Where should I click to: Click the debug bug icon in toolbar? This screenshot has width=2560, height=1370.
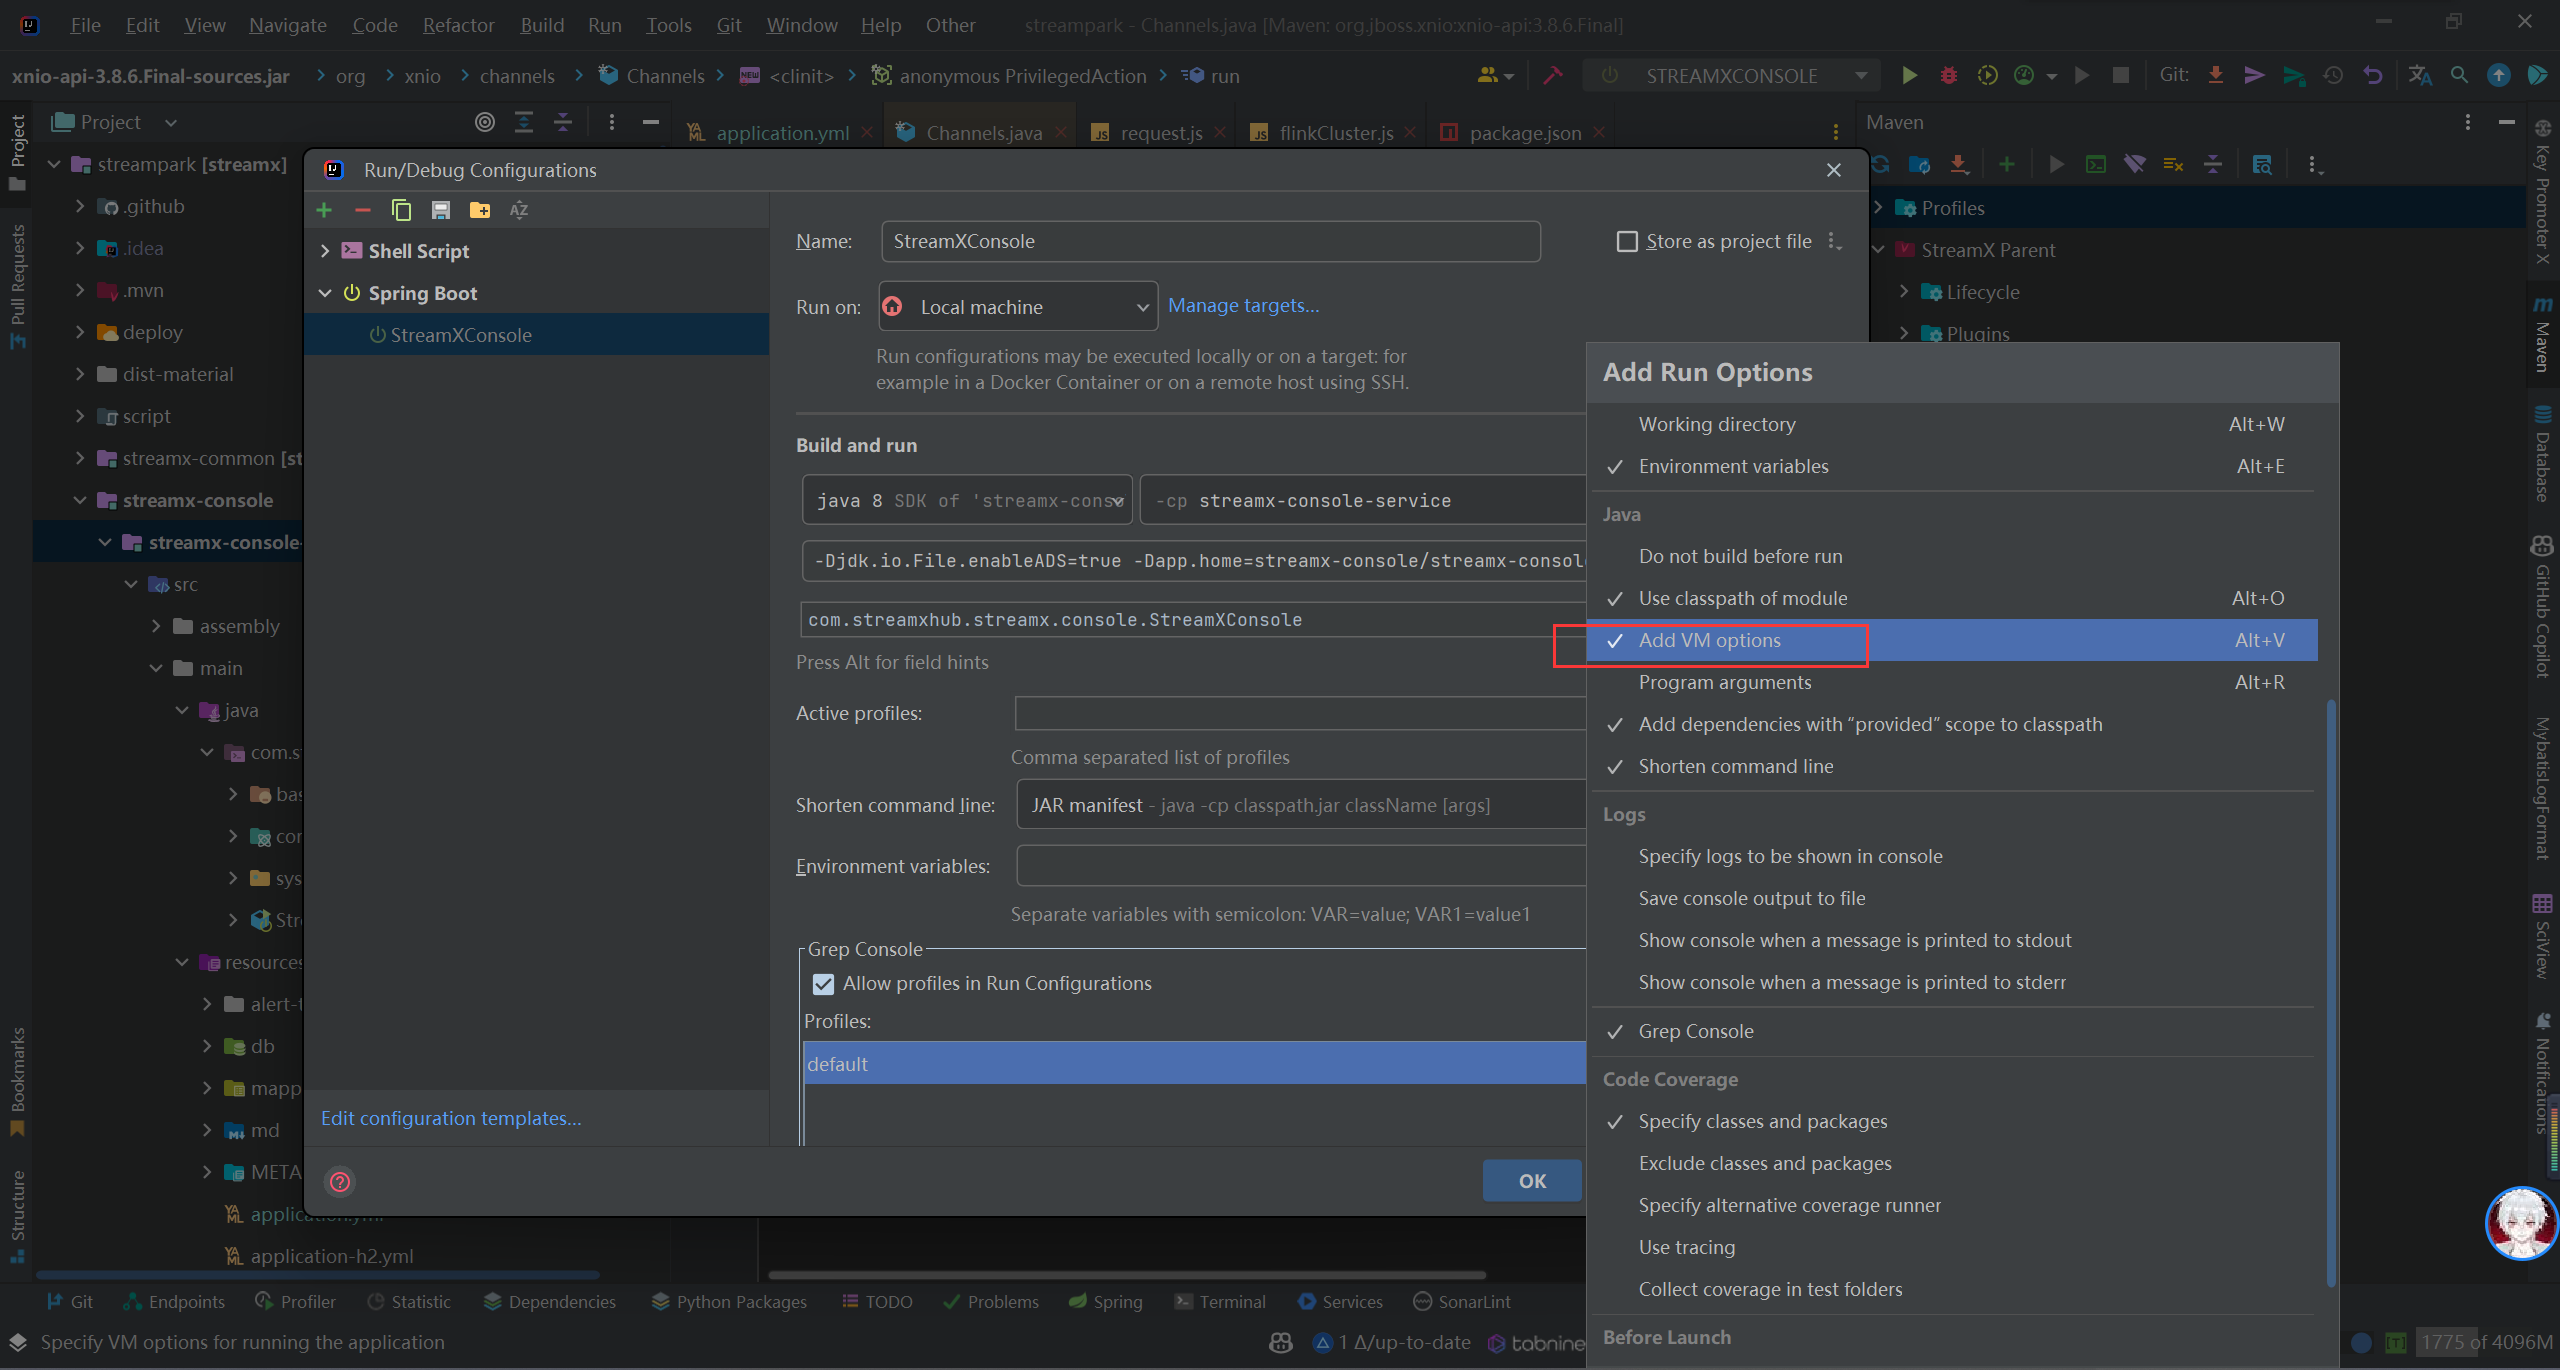click(1948, 76)
